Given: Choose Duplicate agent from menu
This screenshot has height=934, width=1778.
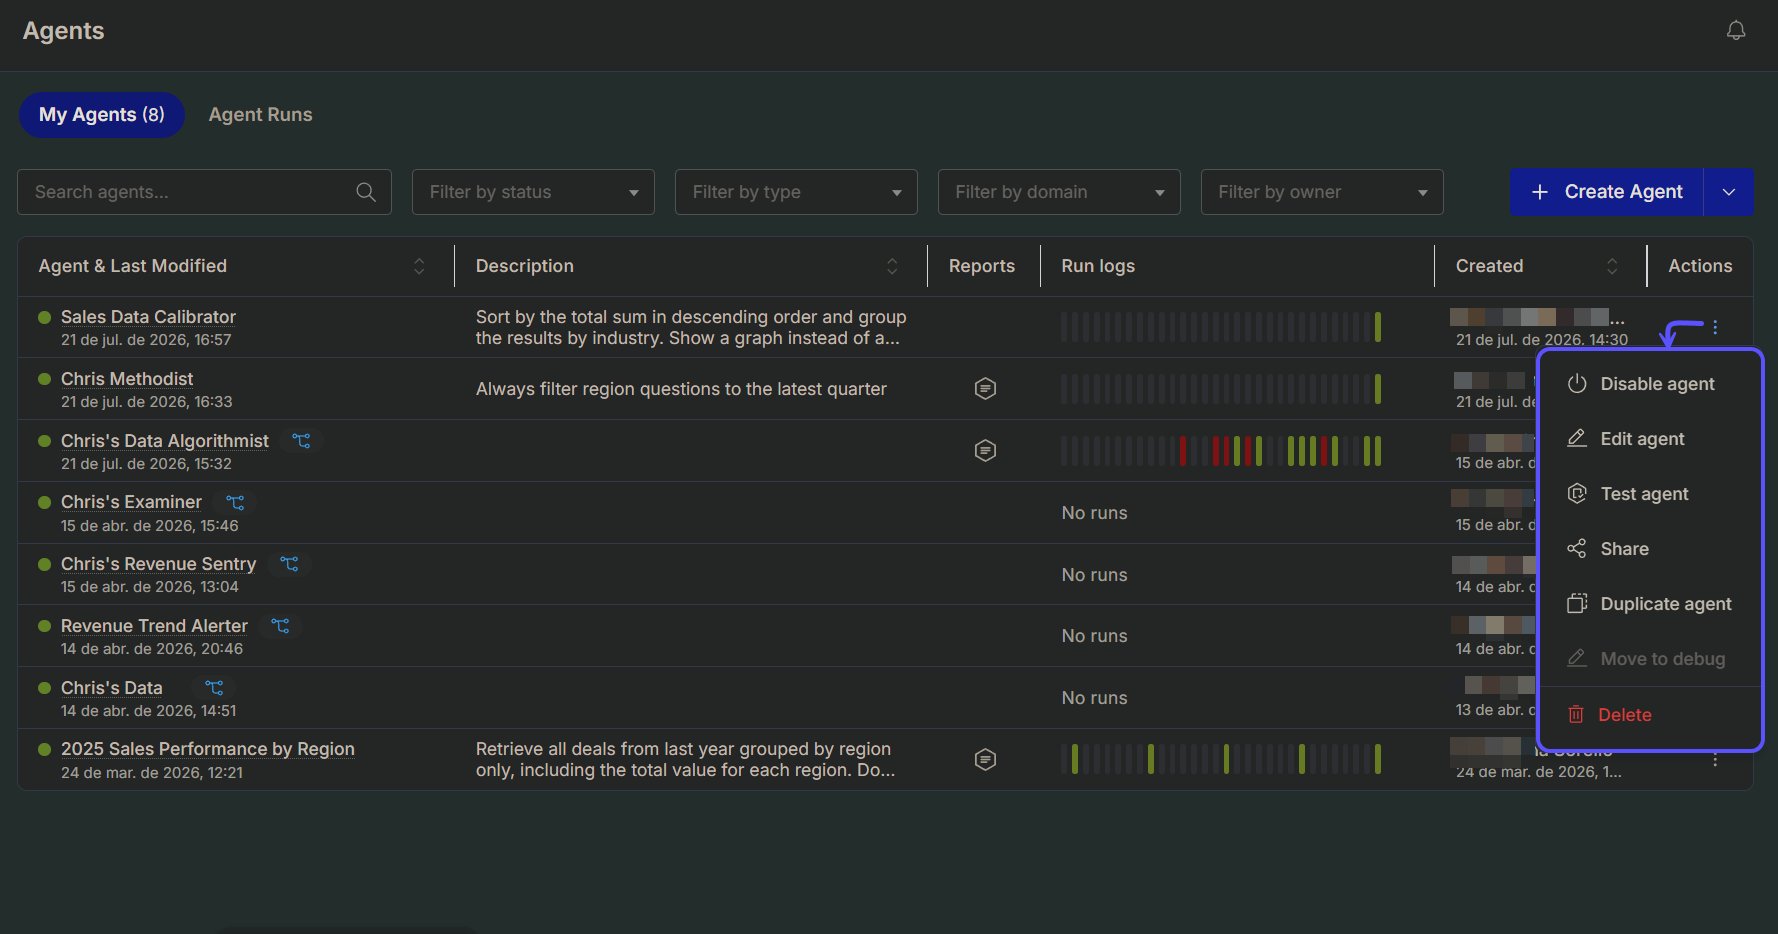Looking at the screenshot, I should (1650, 604).
